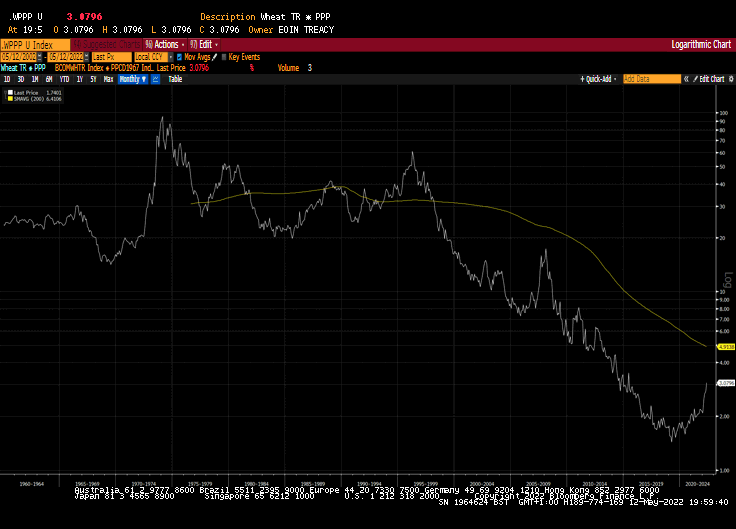
Task: Select the 1Y range tab
Action: (80, 79)
